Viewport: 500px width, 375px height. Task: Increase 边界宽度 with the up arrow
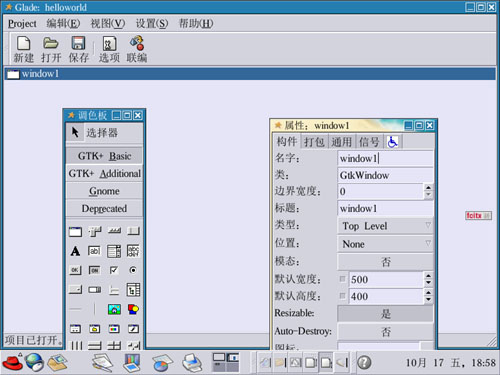428,188
